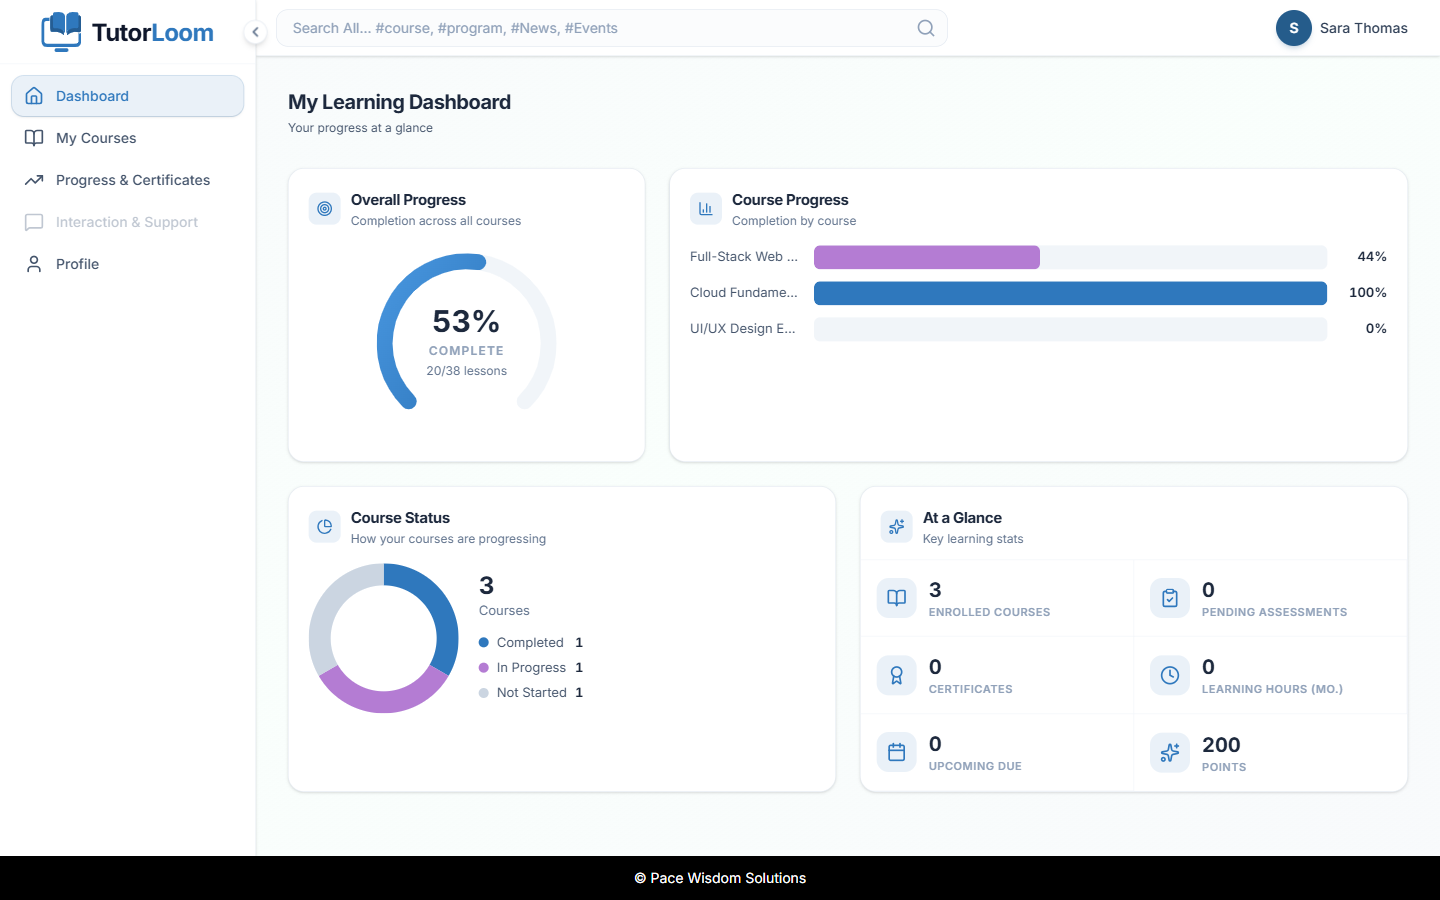Click the Certificates award ribbon icon
Viewport: 1440px width, 900px height.
pos(897,675)
